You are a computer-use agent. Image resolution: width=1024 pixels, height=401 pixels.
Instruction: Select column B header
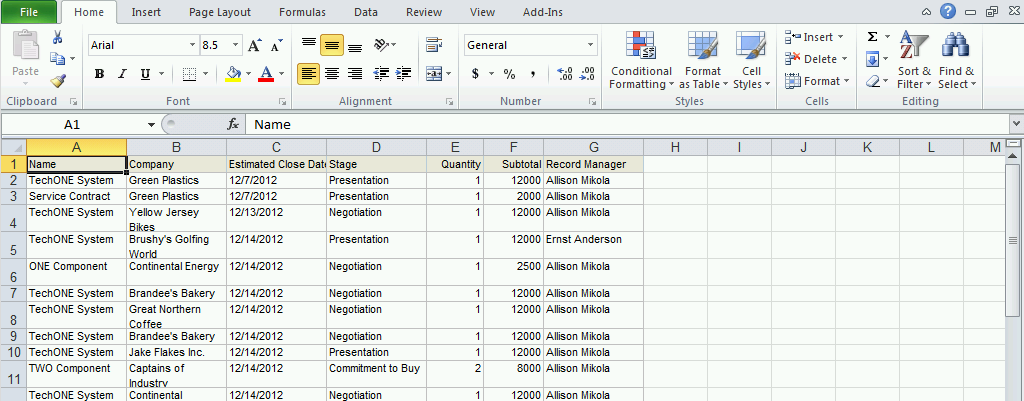[x=176, y=148]
